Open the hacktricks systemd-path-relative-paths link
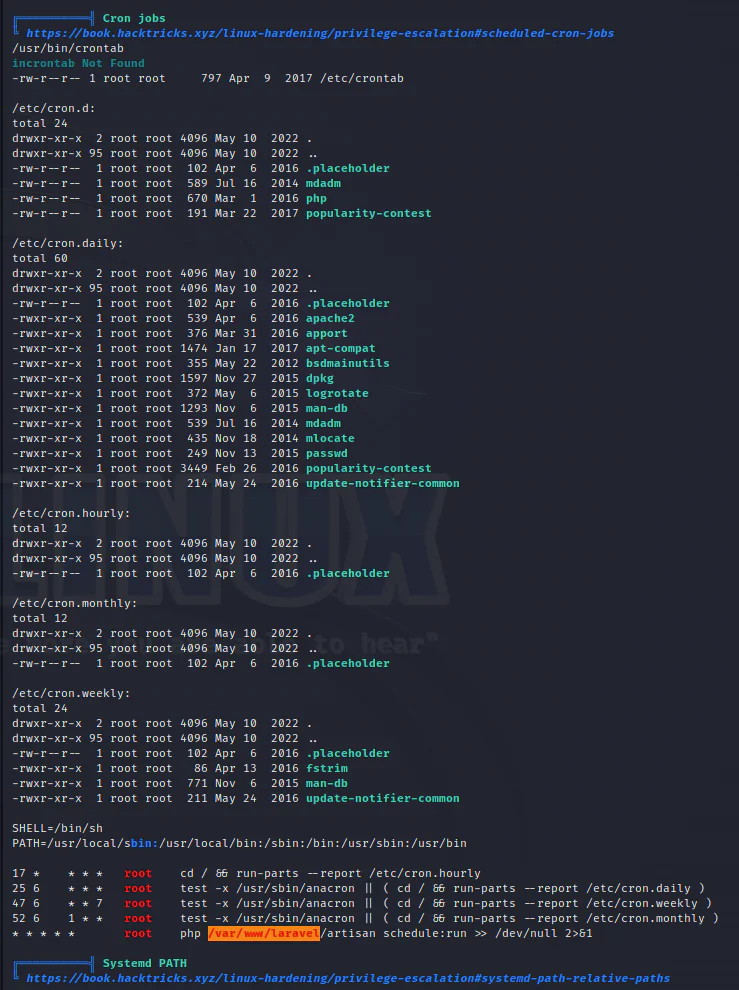The width and height of the screenshot is (739, 990). pyautogui.click(x=347, y=978)
